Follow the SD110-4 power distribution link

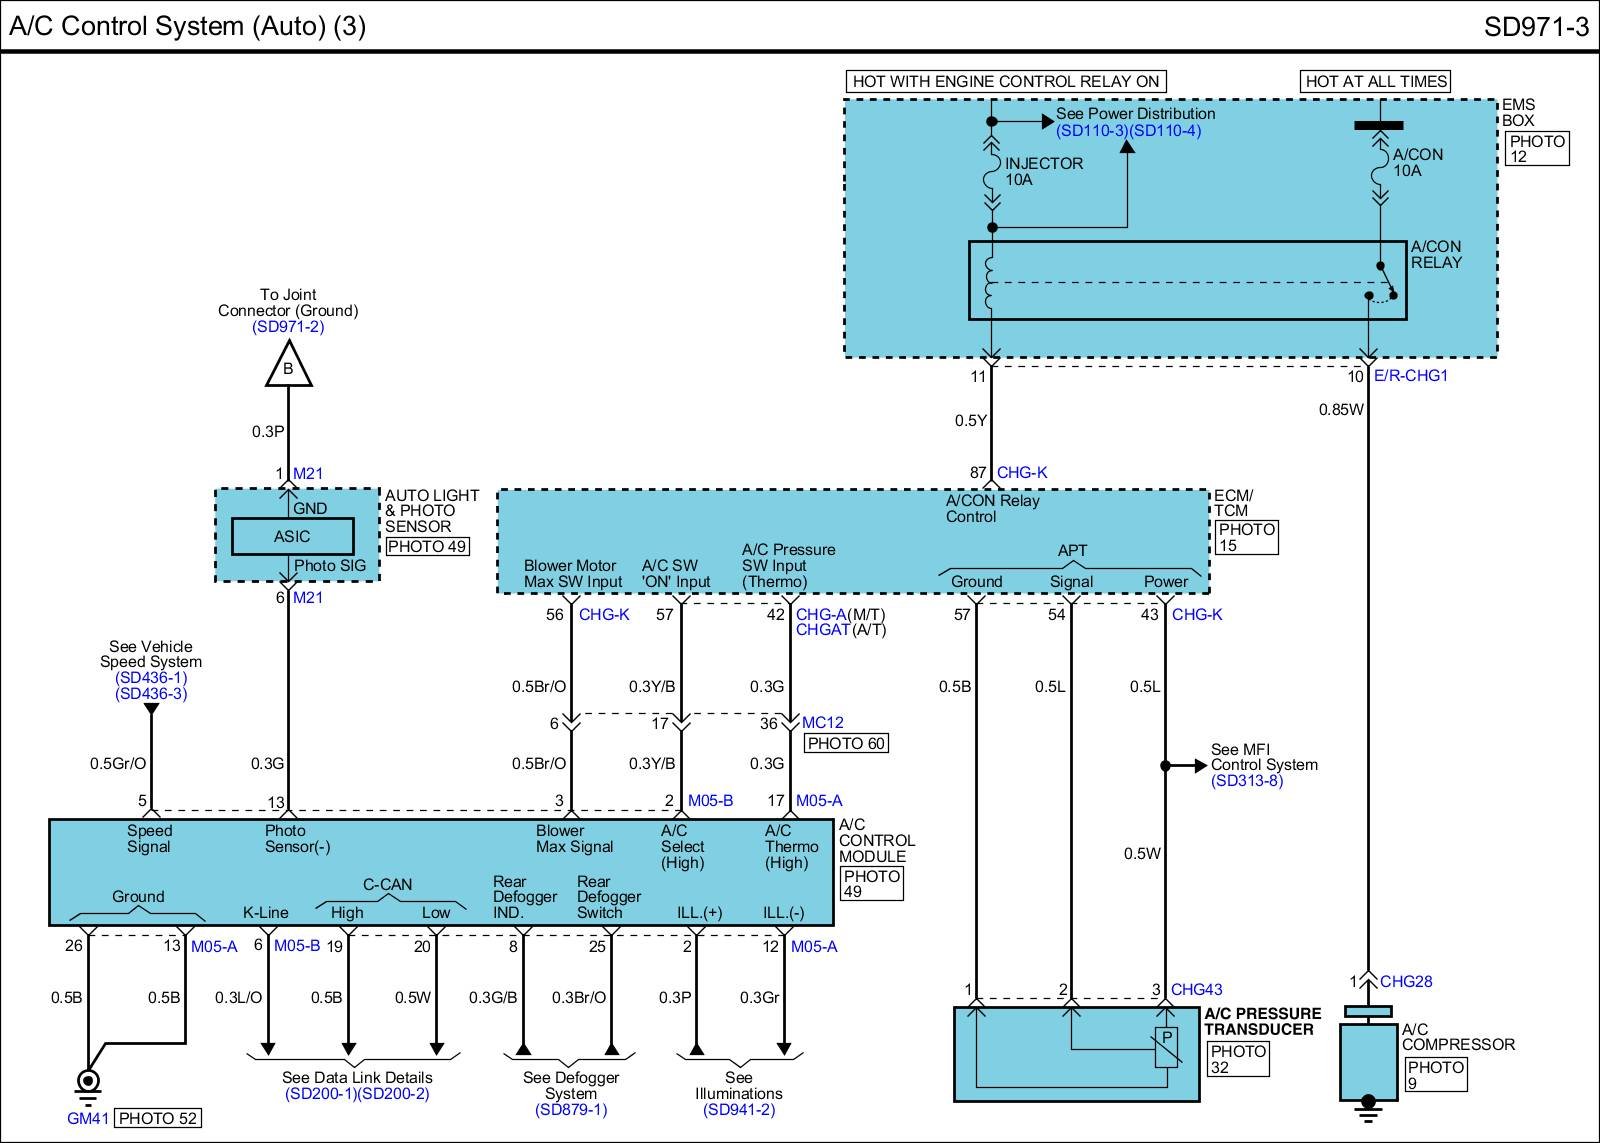1166,131
